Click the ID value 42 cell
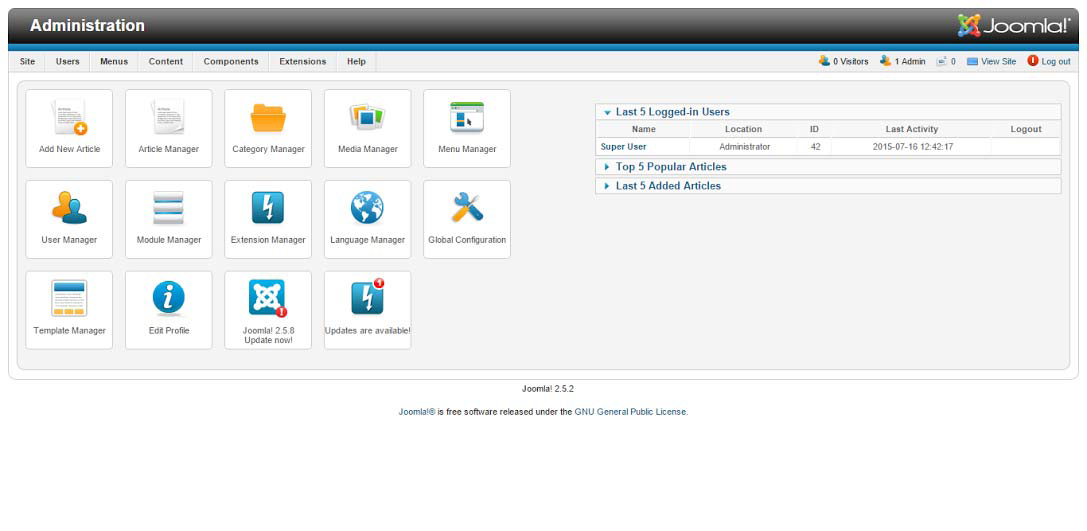The image size is (1087, 531). point(815,147)
